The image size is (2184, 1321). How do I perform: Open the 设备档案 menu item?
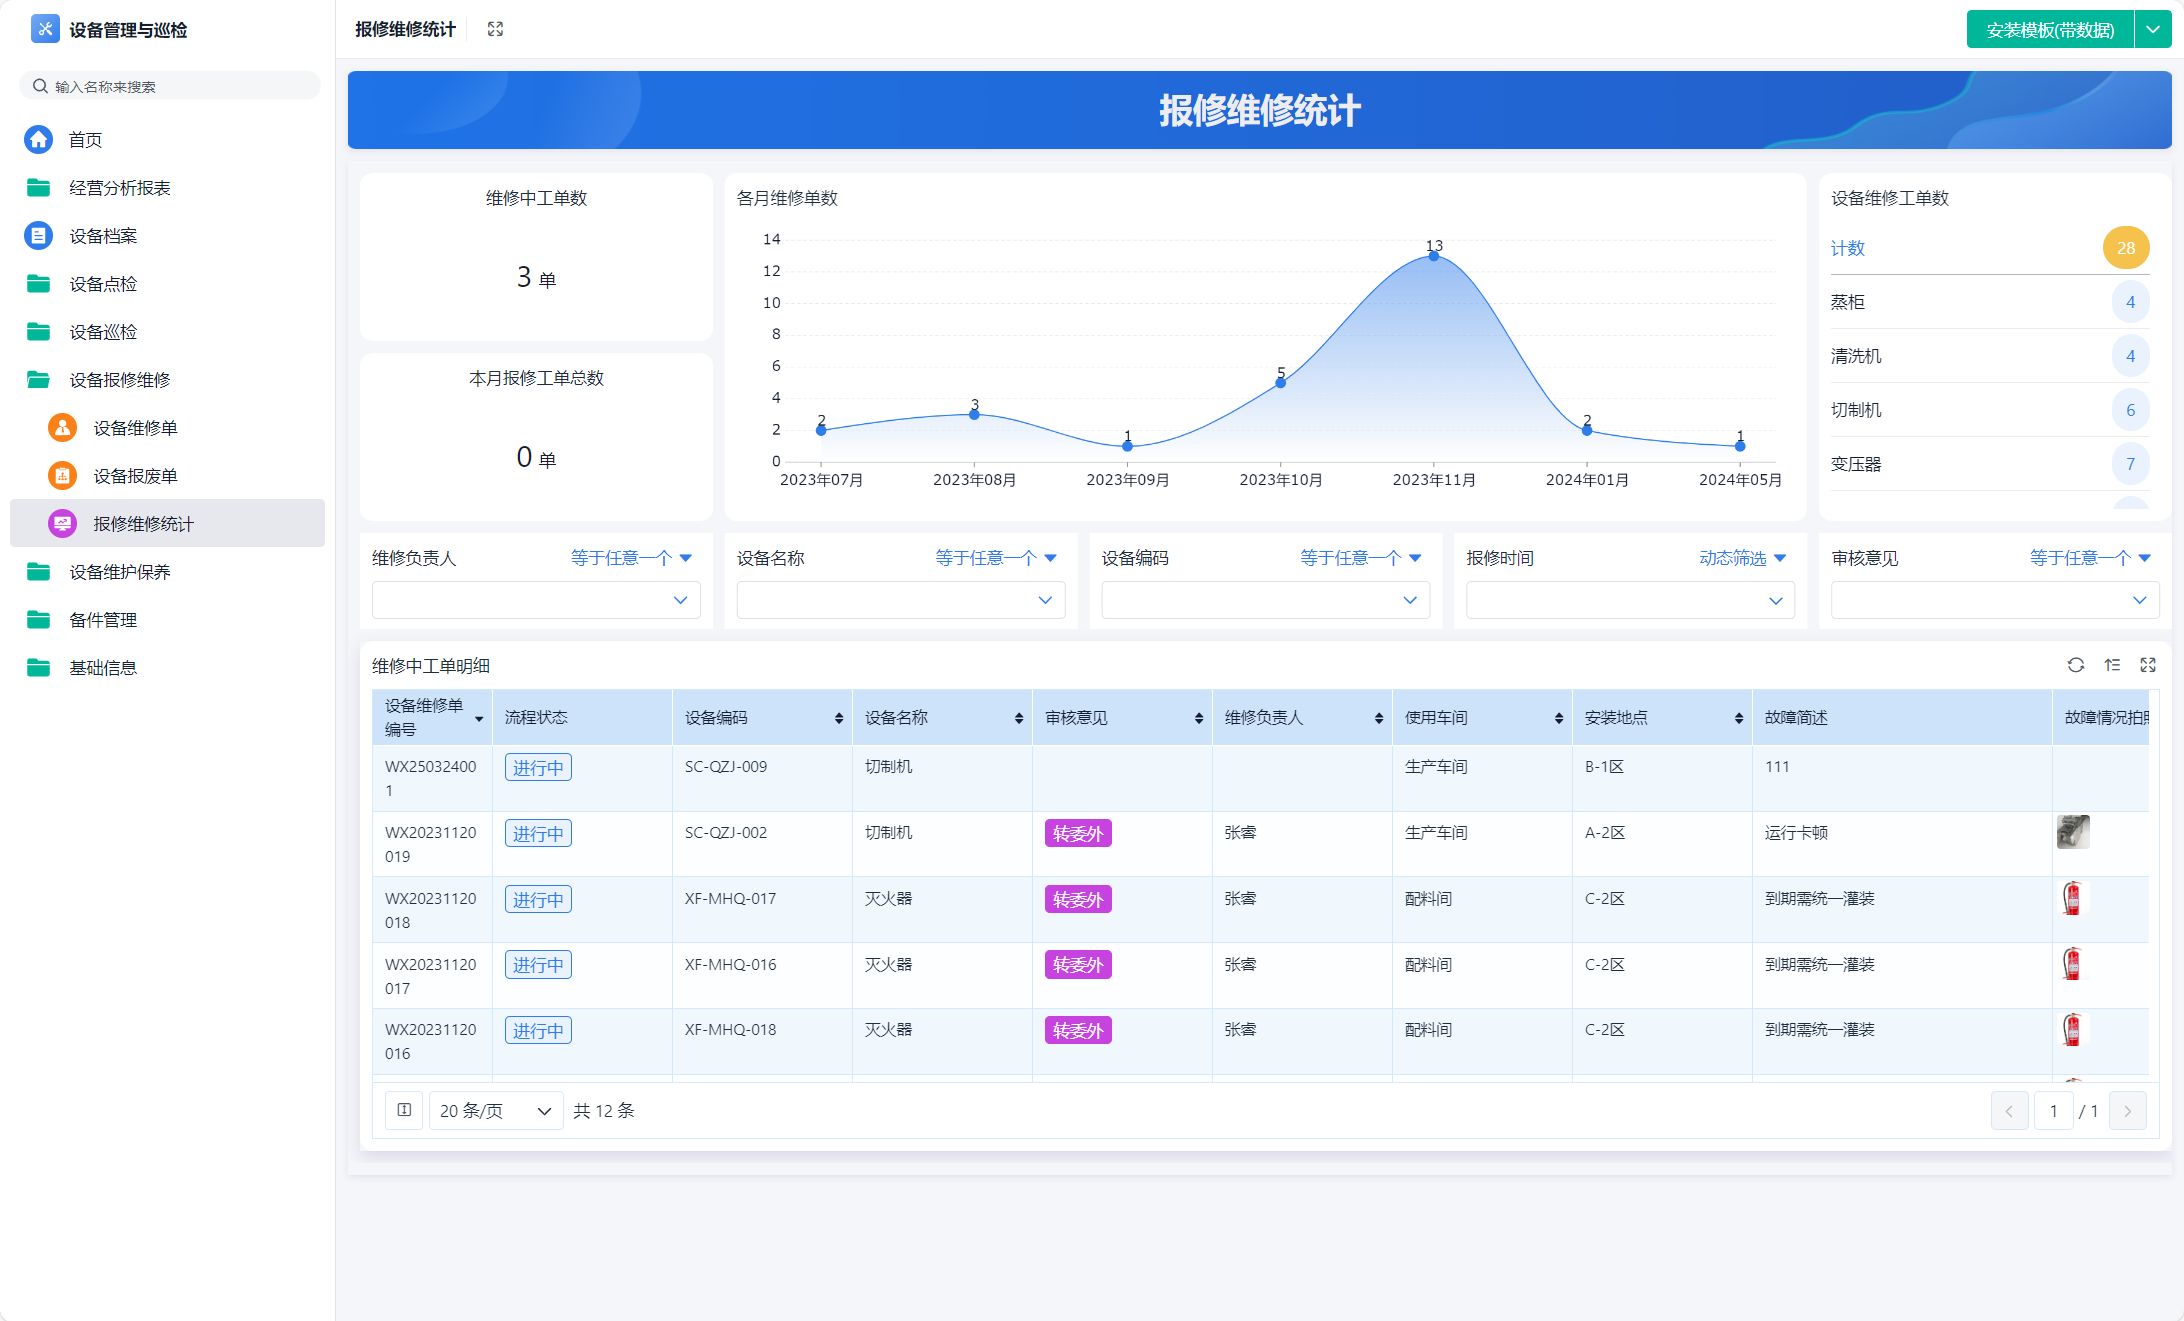[x=103, y=236]
